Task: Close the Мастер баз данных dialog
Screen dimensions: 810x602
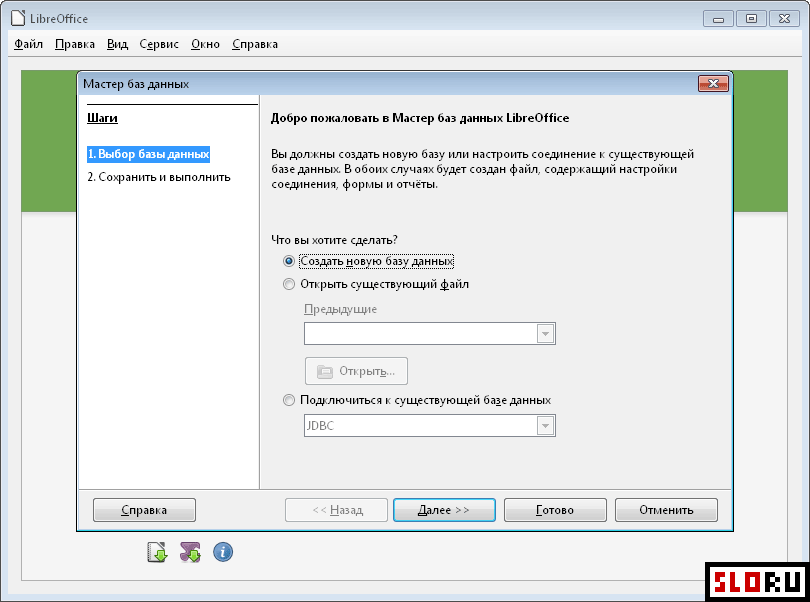Action: (x=713, y=83)
